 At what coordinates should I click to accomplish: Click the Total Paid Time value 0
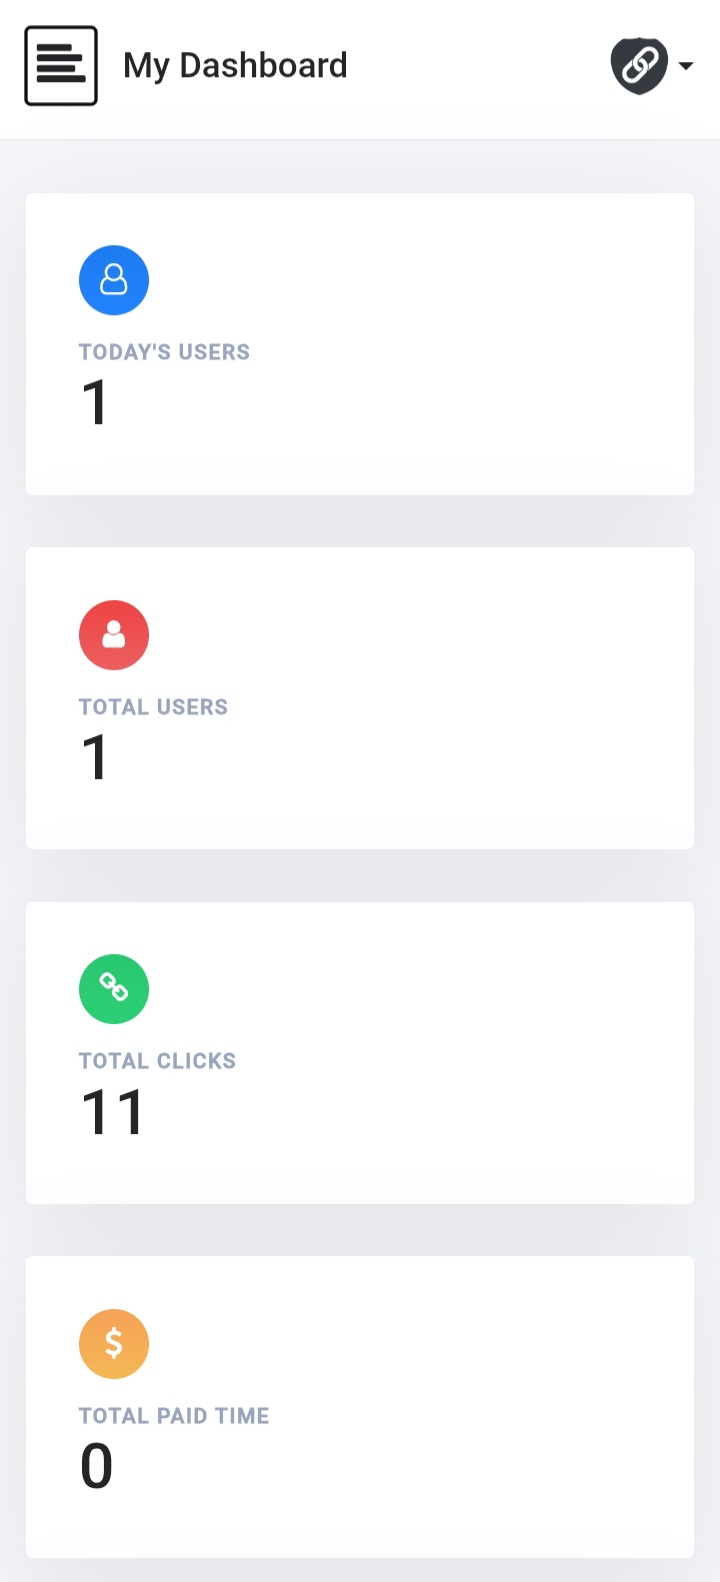pyautogui.click(x=96, y=1467)
